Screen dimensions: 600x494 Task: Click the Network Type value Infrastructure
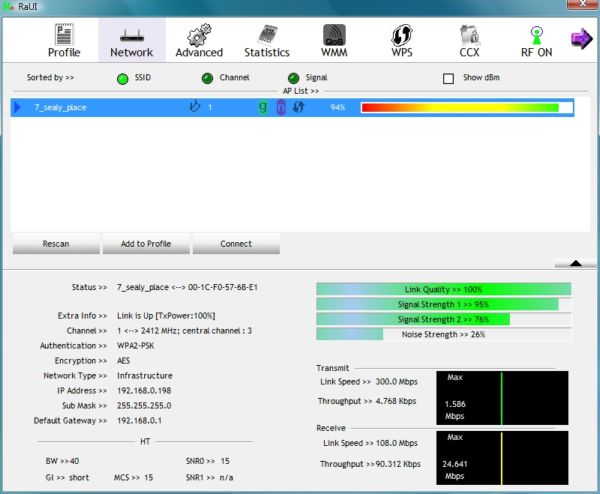[x=145, y=375]
